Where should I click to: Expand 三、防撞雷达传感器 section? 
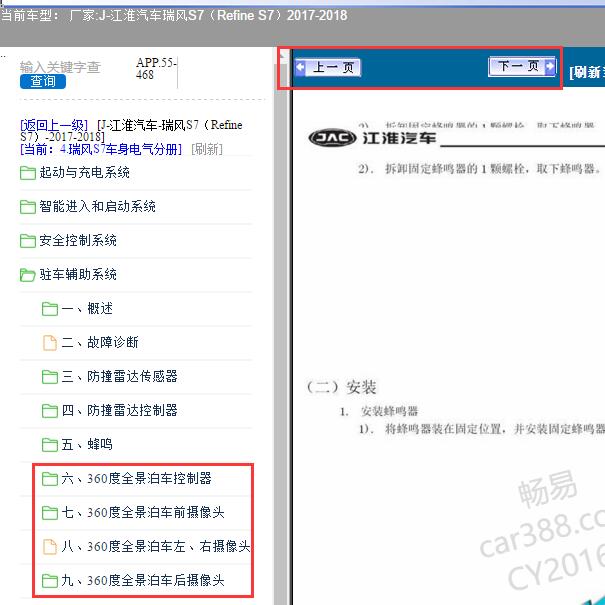coord(120,376)
